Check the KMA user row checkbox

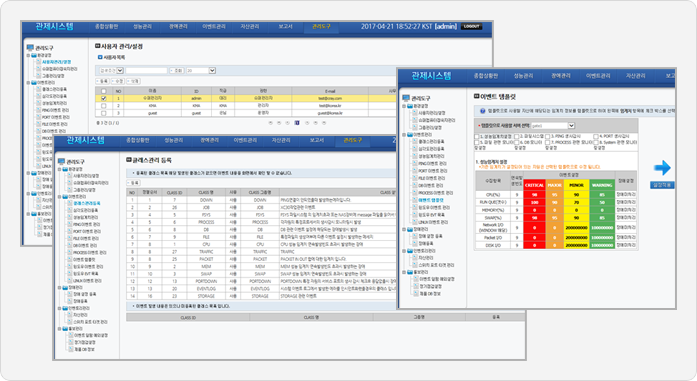pyautogui.click(x=104, y=106)
